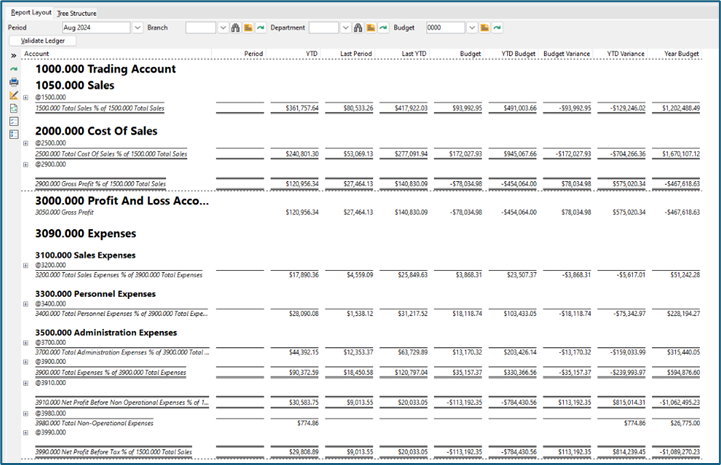Switch to the Tree Structure tab
The width and height of the screenshot is (721, 465).
tap(77, 13)
